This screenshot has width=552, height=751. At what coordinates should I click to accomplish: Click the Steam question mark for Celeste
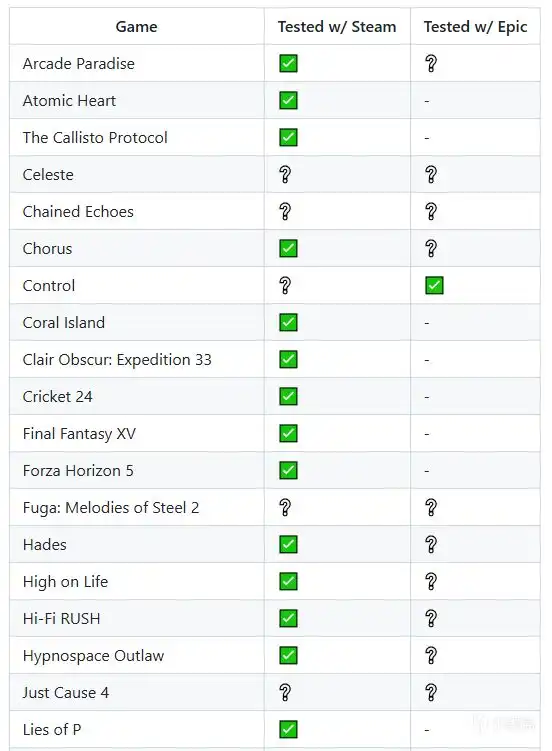pos(285,174)
